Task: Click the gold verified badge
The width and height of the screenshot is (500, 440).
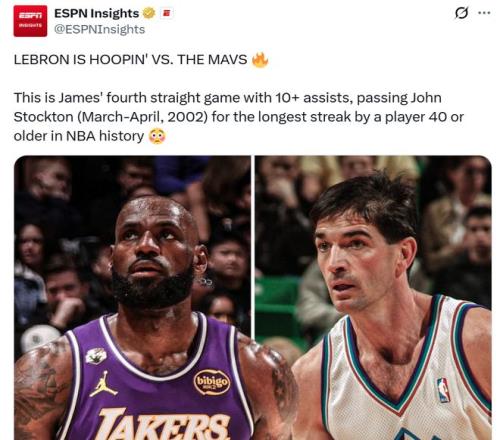Action: [x=149, y=13]
